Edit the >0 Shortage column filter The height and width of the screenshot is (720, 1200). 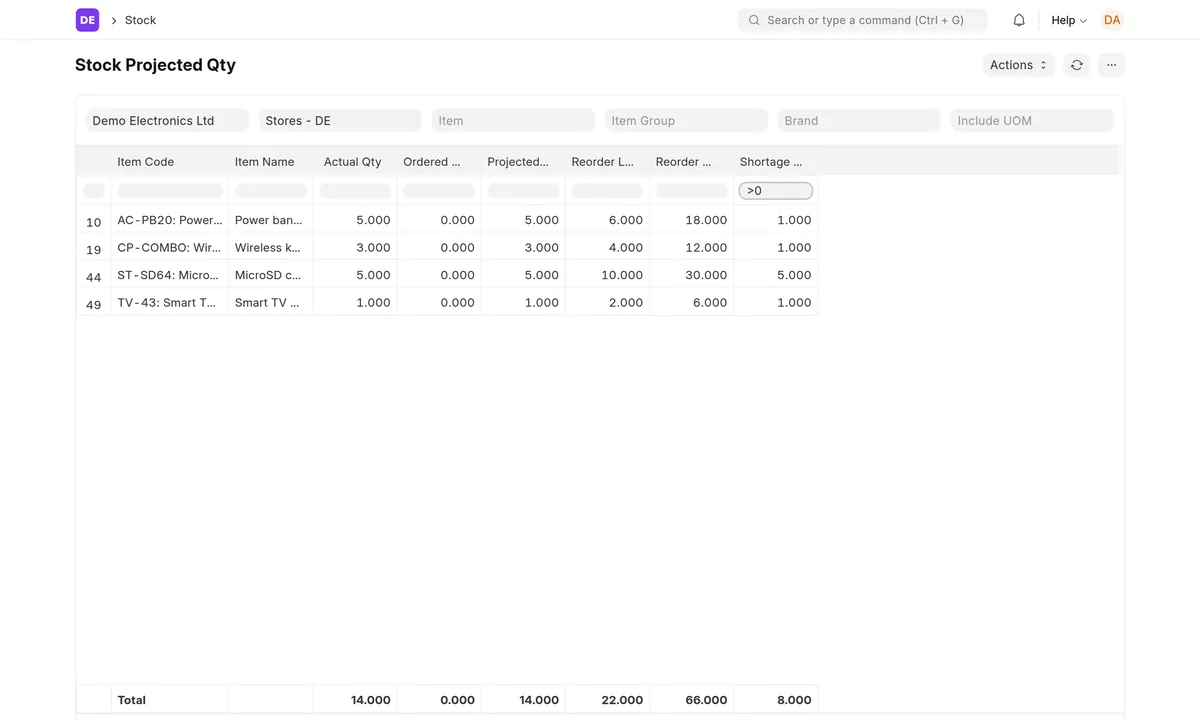[x=776, y=190]
